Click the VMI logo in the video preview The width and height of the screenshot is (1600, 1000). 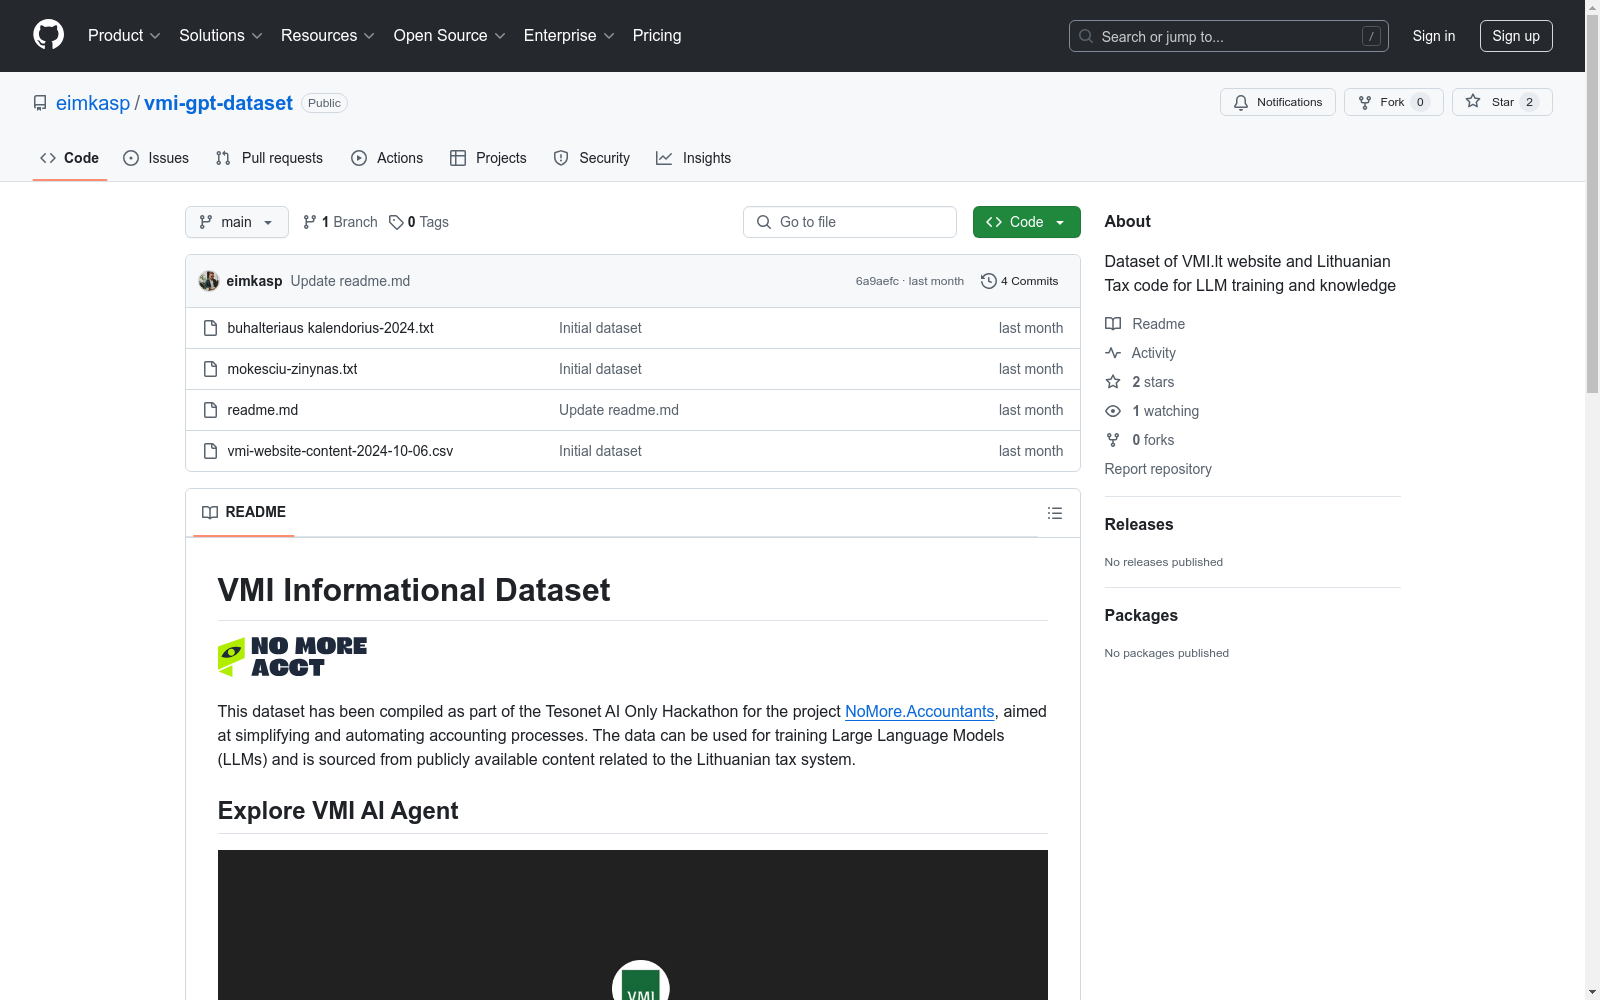640,981
